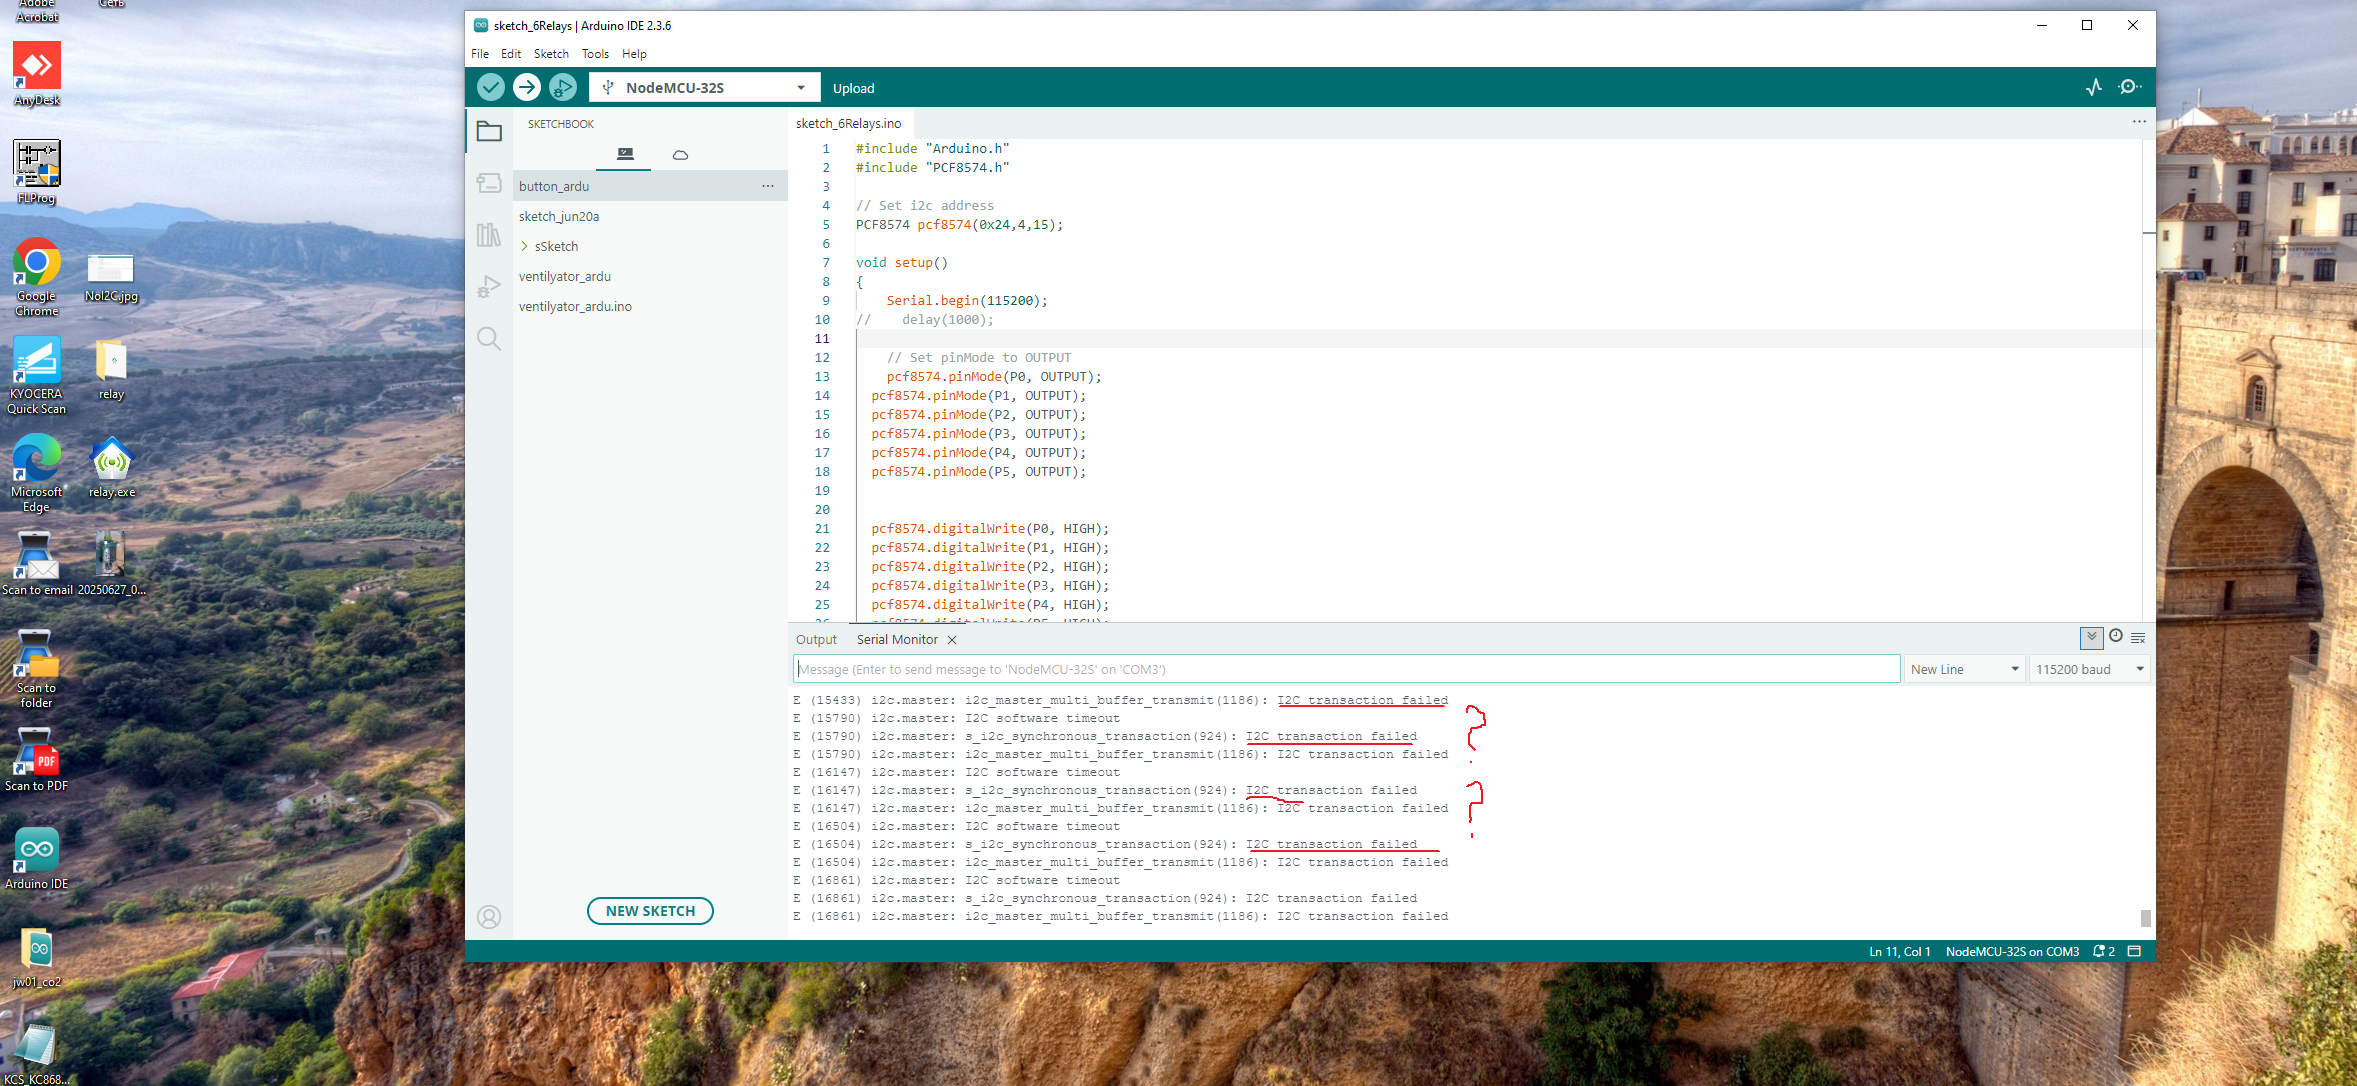This screenshot has width=2357, height=1086.
Task: Click the Verify checkmark button
Action: [x=490, y=88]
